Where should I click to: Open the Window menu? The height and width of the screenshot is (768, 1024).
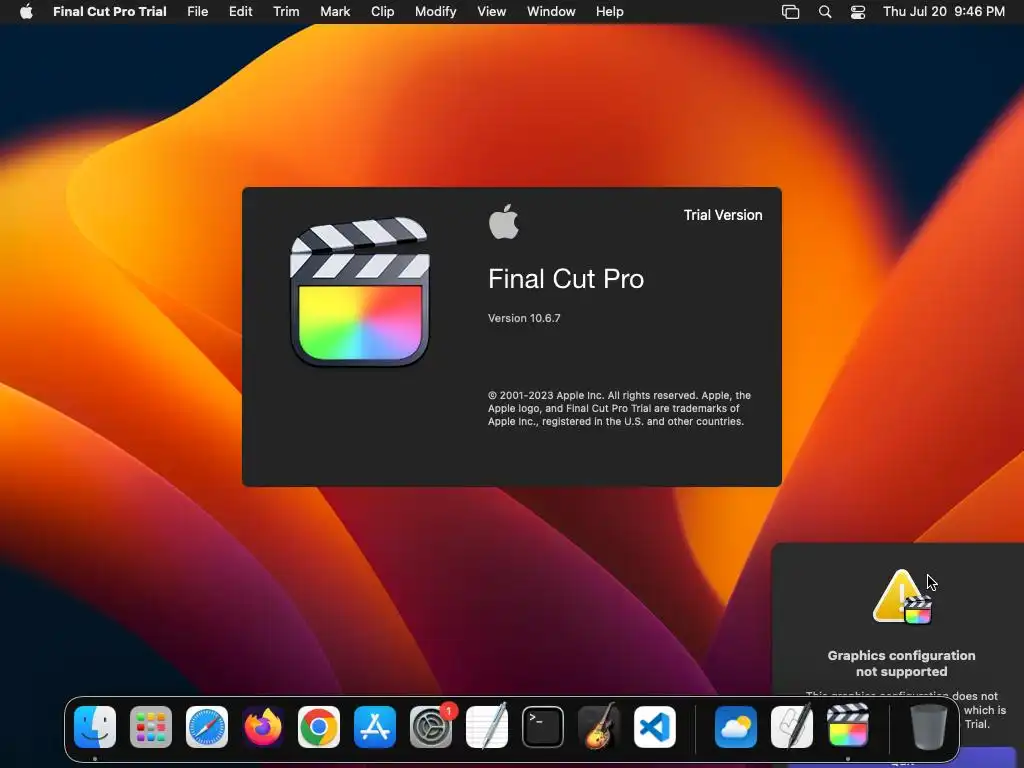(x=551, y=11)
